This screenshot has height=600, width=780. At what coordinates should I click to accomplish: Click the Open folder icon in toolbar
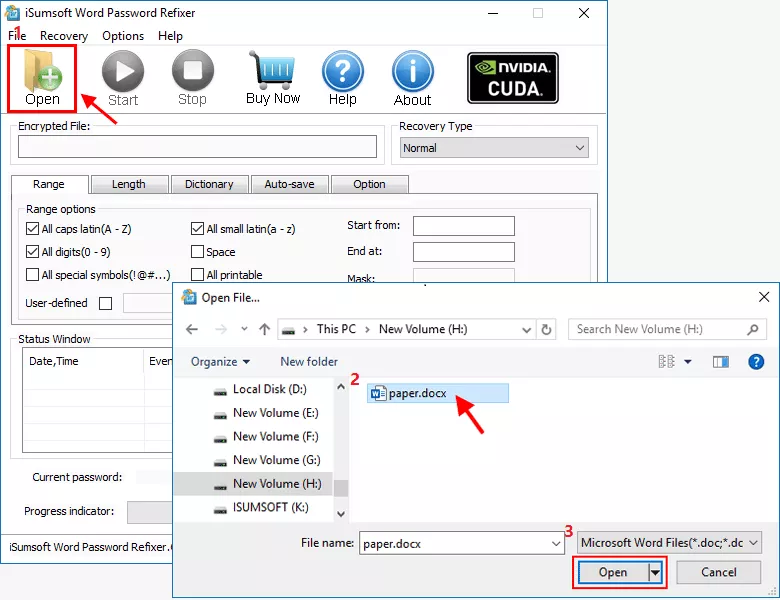[x=42, y=78]
